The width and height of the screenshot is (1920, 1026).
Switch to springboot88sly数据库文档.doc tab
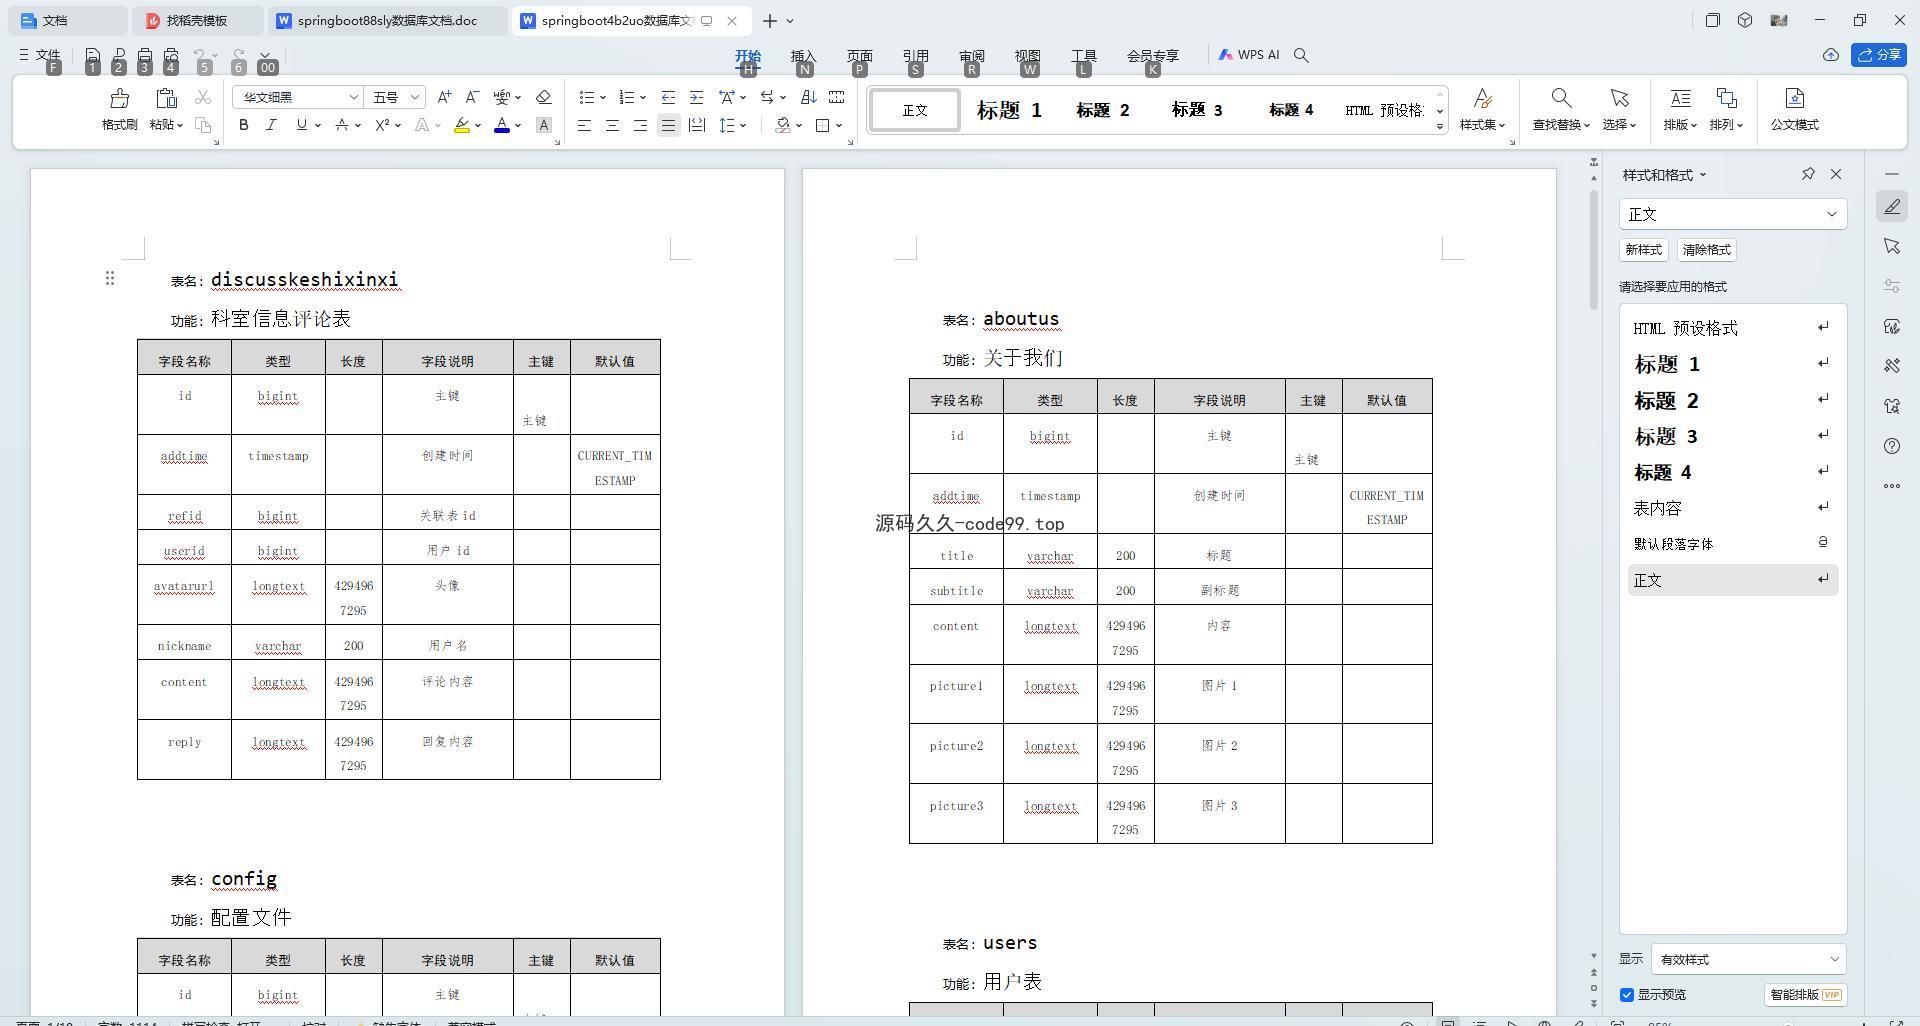click(387, 20)
